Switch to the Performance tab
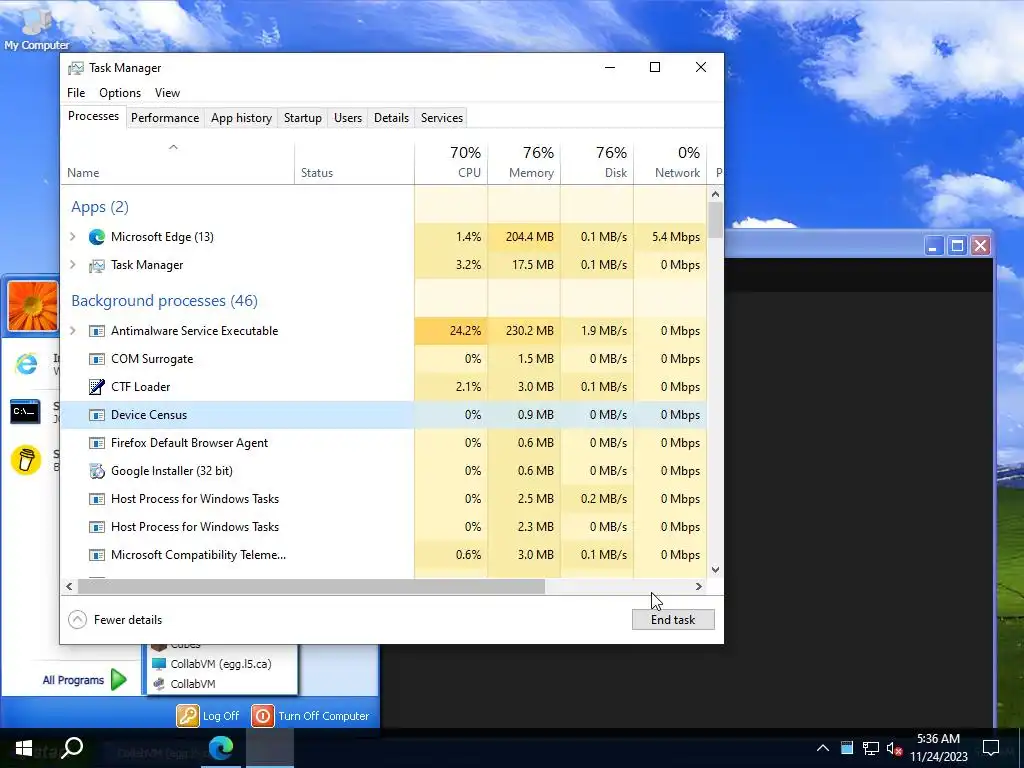This screenshot has height=768, width=1024. (x=165, y=118)
